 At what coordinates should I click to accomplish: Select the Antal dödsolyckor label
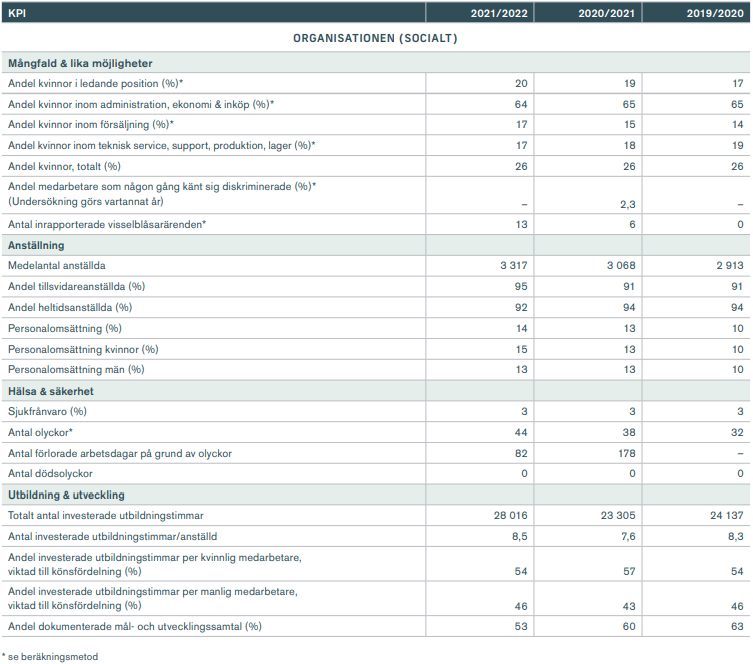(x=50, y=474)
